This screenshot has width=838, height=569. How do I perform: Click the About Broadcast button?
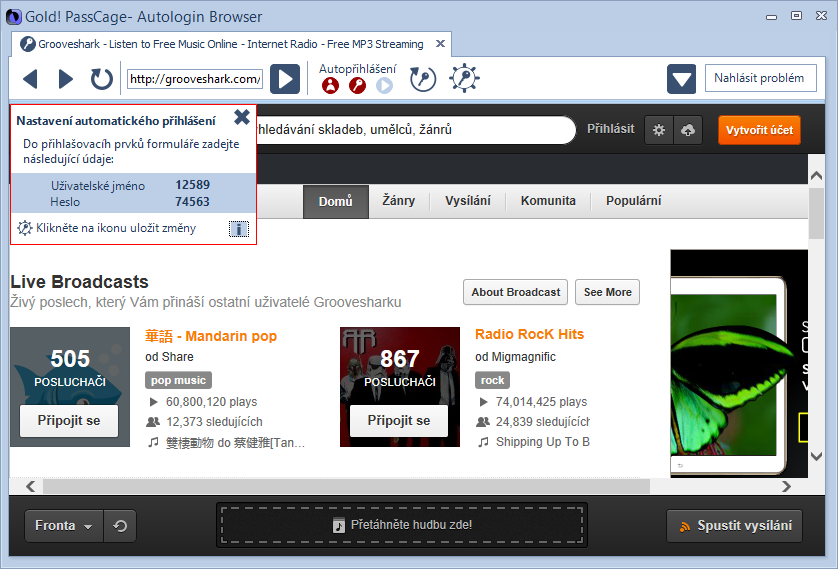coord(515,292)
